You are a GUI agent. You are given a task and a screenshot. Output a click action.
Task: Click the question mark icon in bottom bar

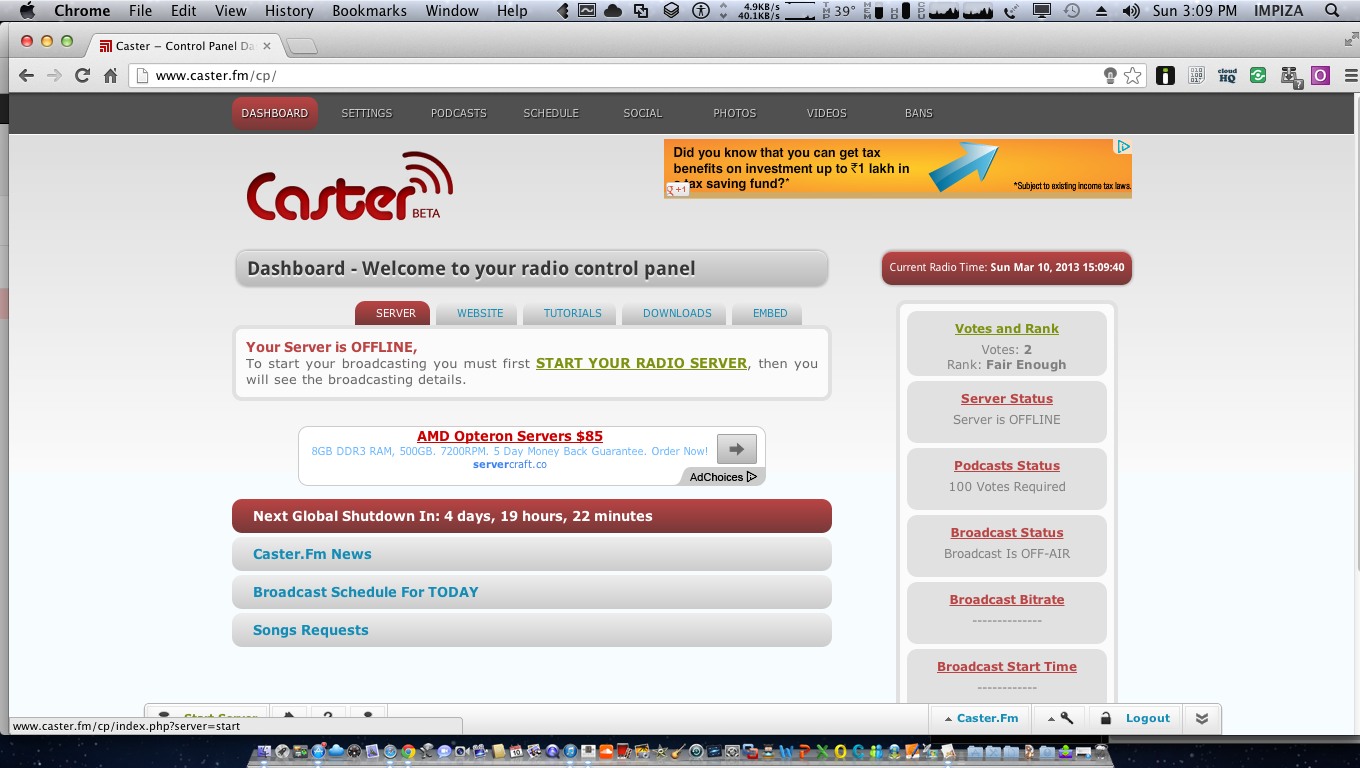327,716
